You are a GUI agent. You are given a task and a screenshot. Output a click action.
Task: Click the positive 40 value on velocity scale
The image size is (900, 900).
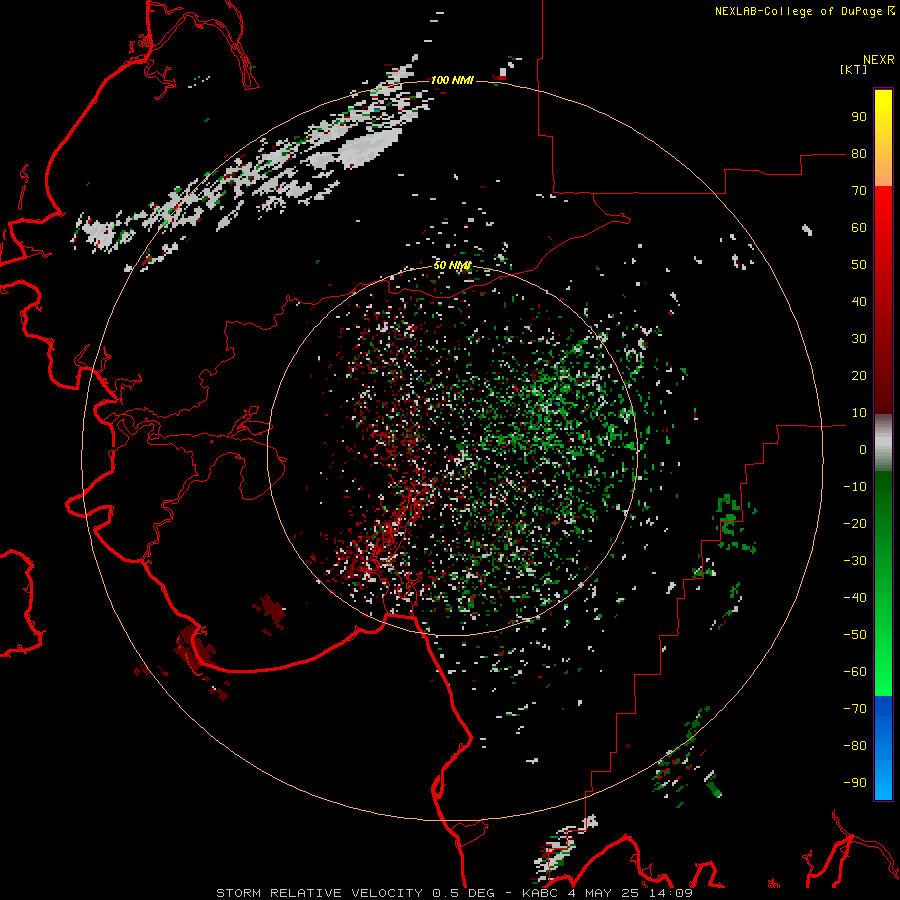point(859,302)
